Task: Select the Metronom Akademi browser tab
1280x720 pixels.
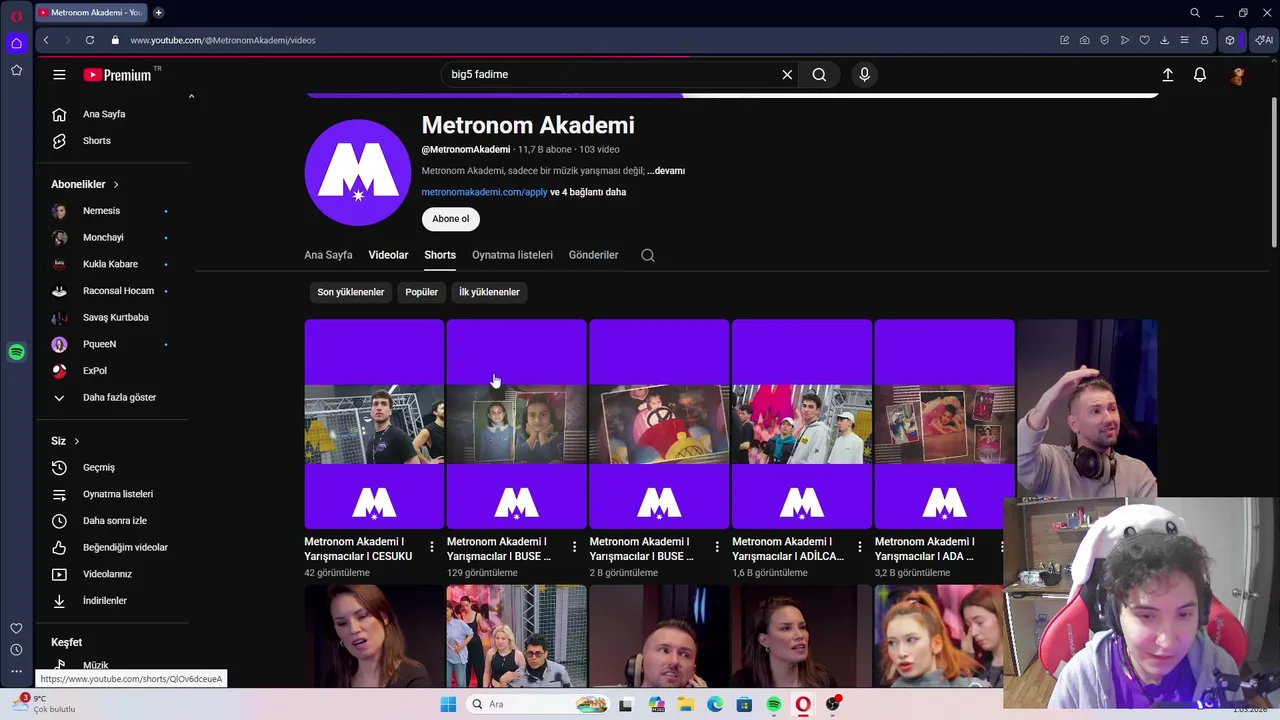Action: coord(90,13)
